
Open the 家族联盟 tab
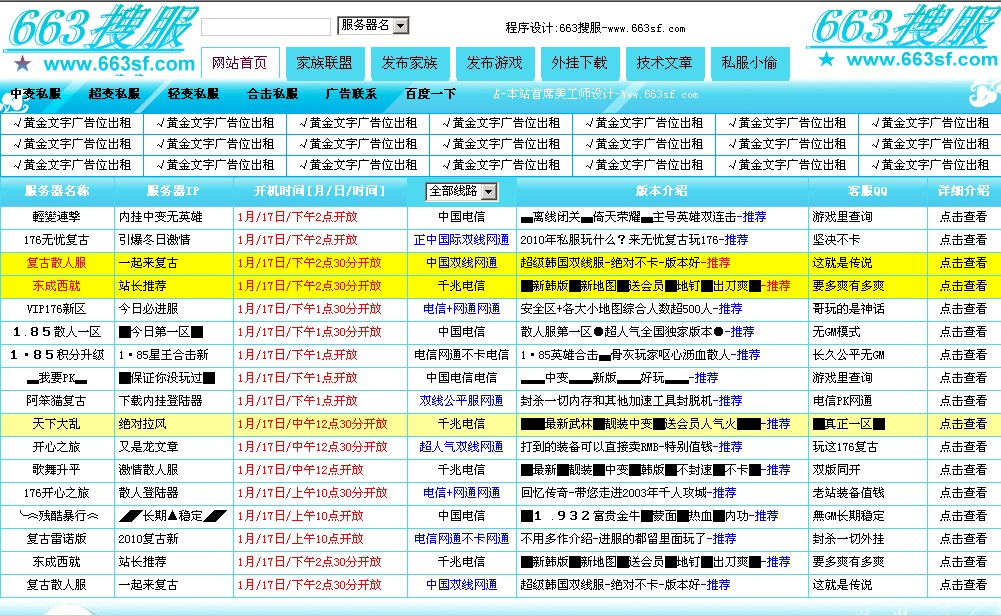point(324,63)
